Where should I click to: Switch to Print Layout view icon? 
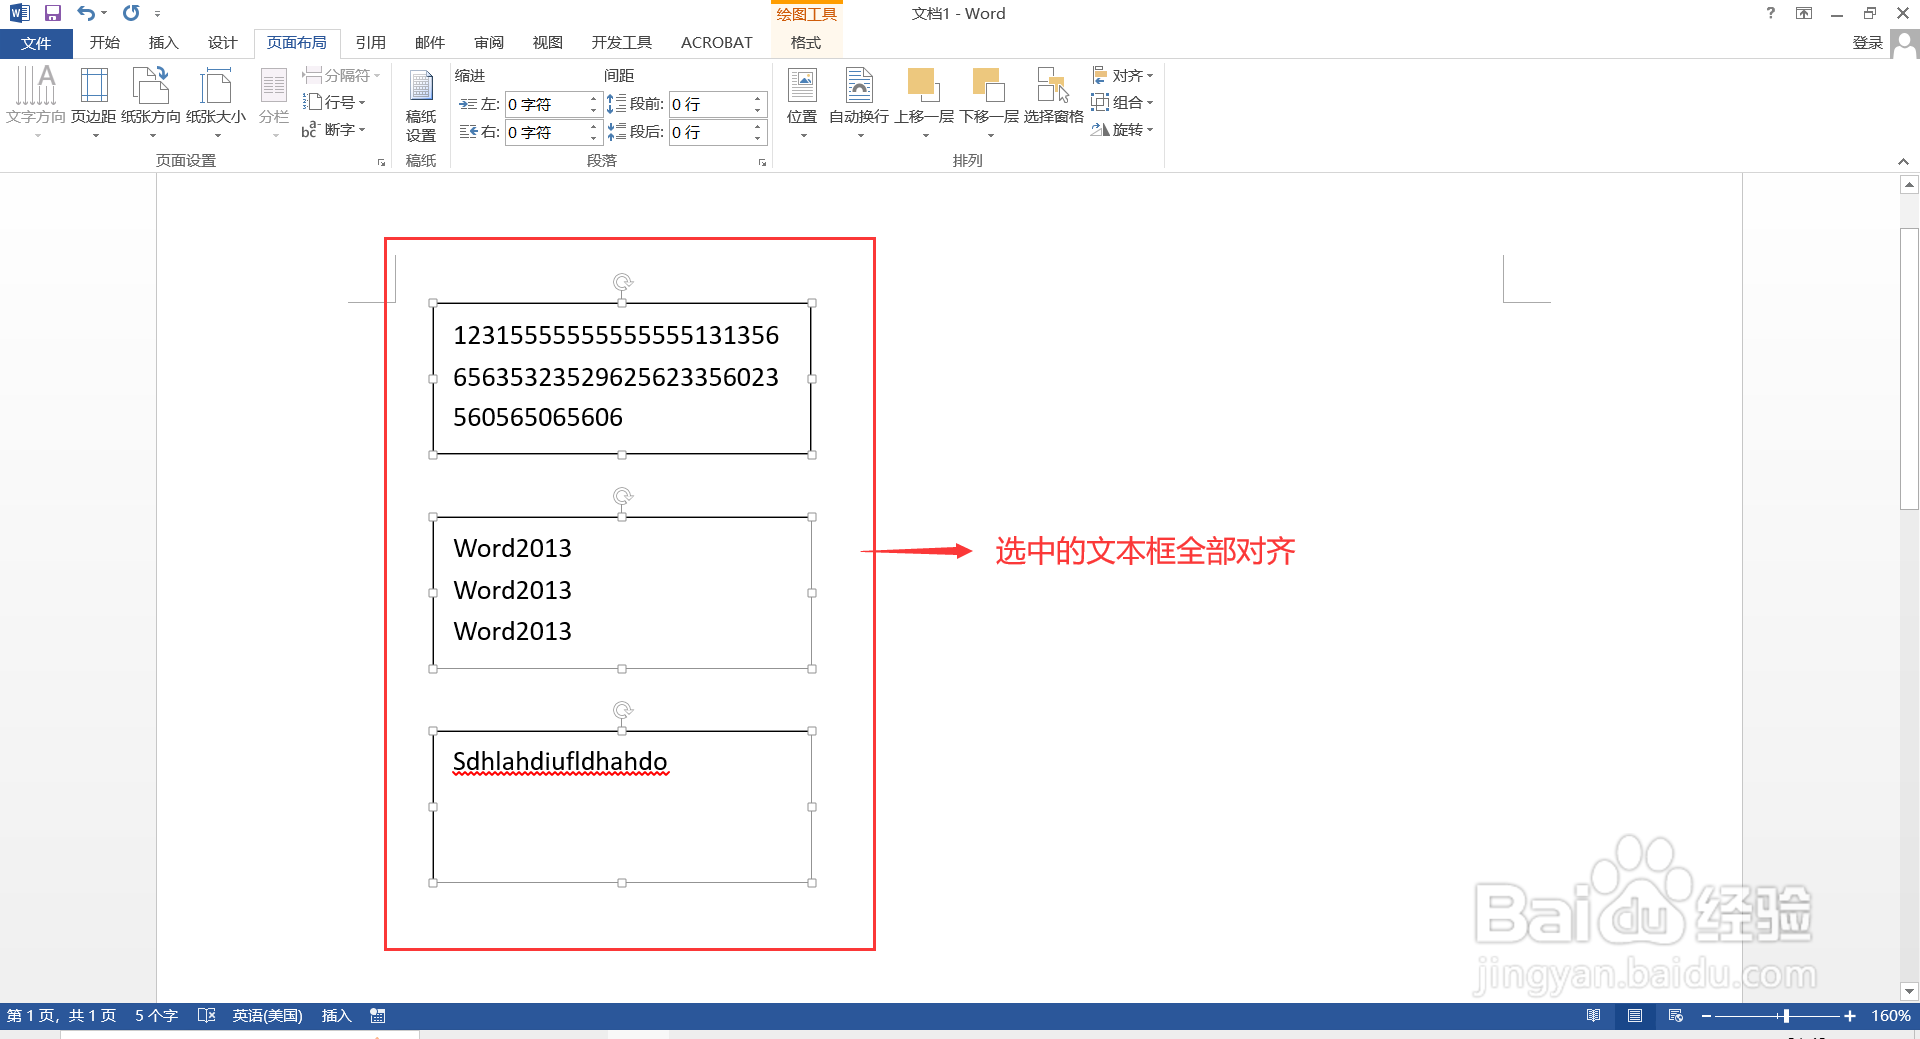[x=1635, y=1015]
